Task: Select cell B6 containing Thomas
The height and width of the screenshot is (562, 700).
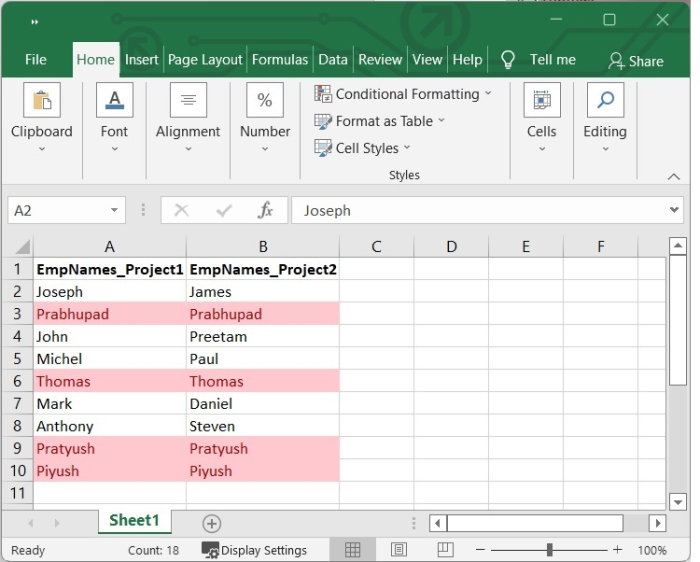Action: click(x=262, y=381)
